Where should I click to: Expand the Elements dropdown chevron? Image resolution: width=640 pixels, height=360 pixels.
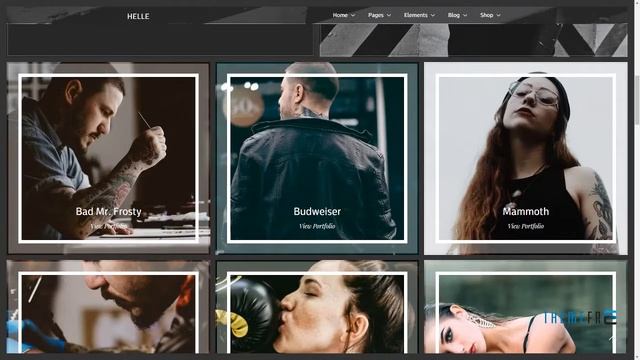click(x=433, y=16)
